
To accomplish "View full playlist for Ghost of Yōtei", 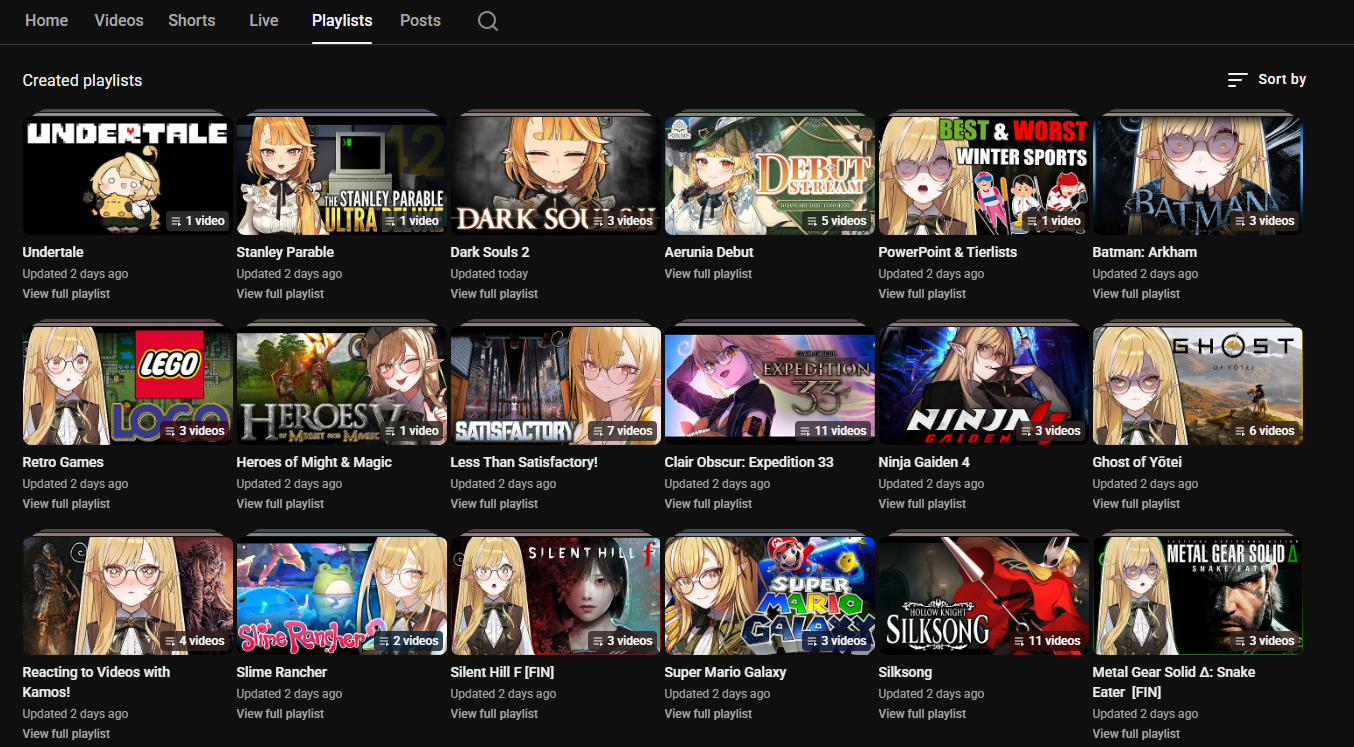I will (x=1136, y=504).
